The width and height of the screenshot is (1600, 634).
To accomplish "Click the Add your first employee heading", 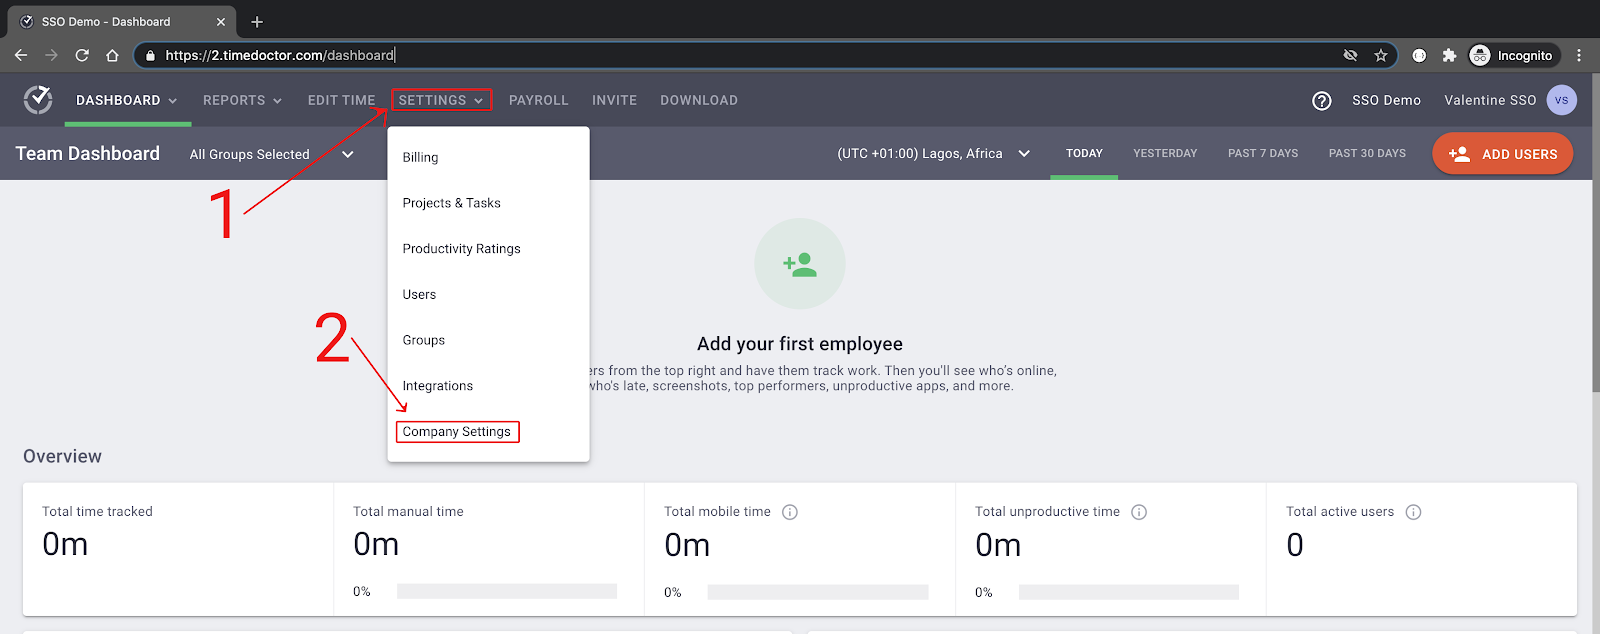I will (x=800, y=344).
